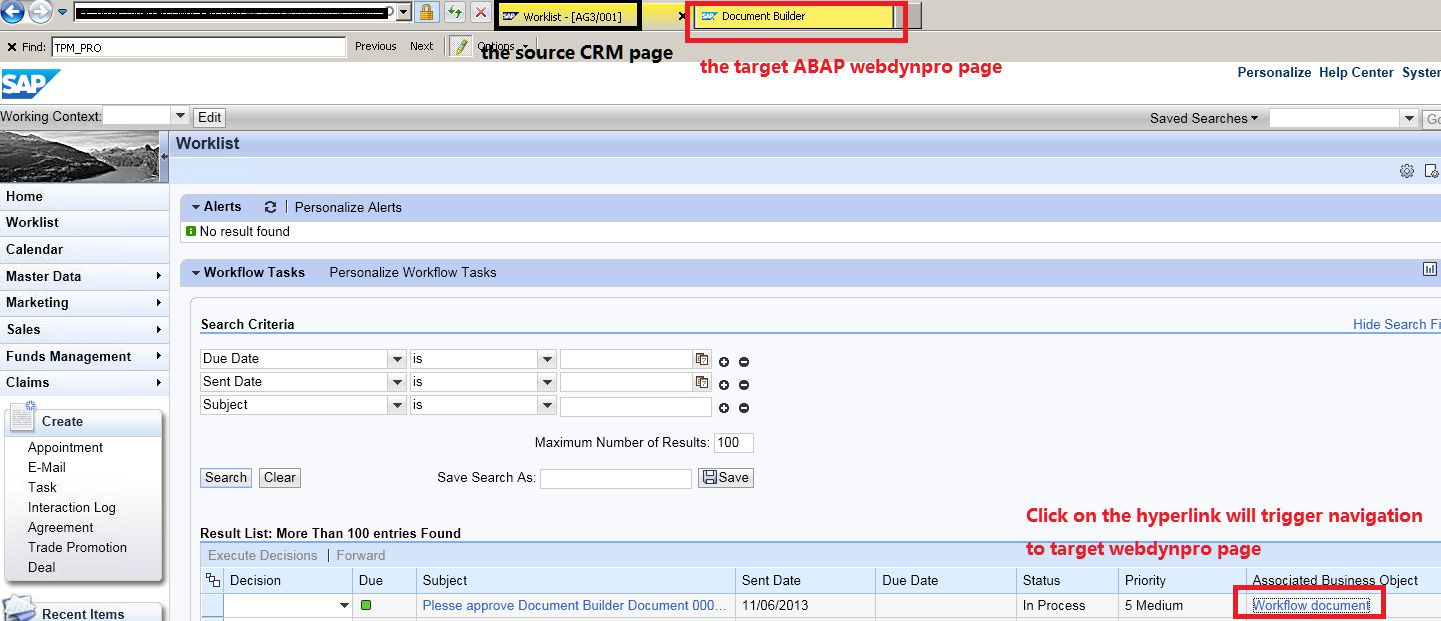1441x621 pixels.
Task: Click the Maximum Number of Results field
Action: tap(734, 443)
